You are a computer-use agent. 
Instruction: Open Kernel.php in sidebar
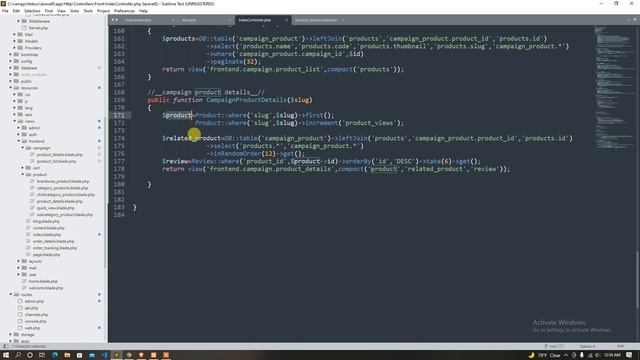[x=38, y=28]
